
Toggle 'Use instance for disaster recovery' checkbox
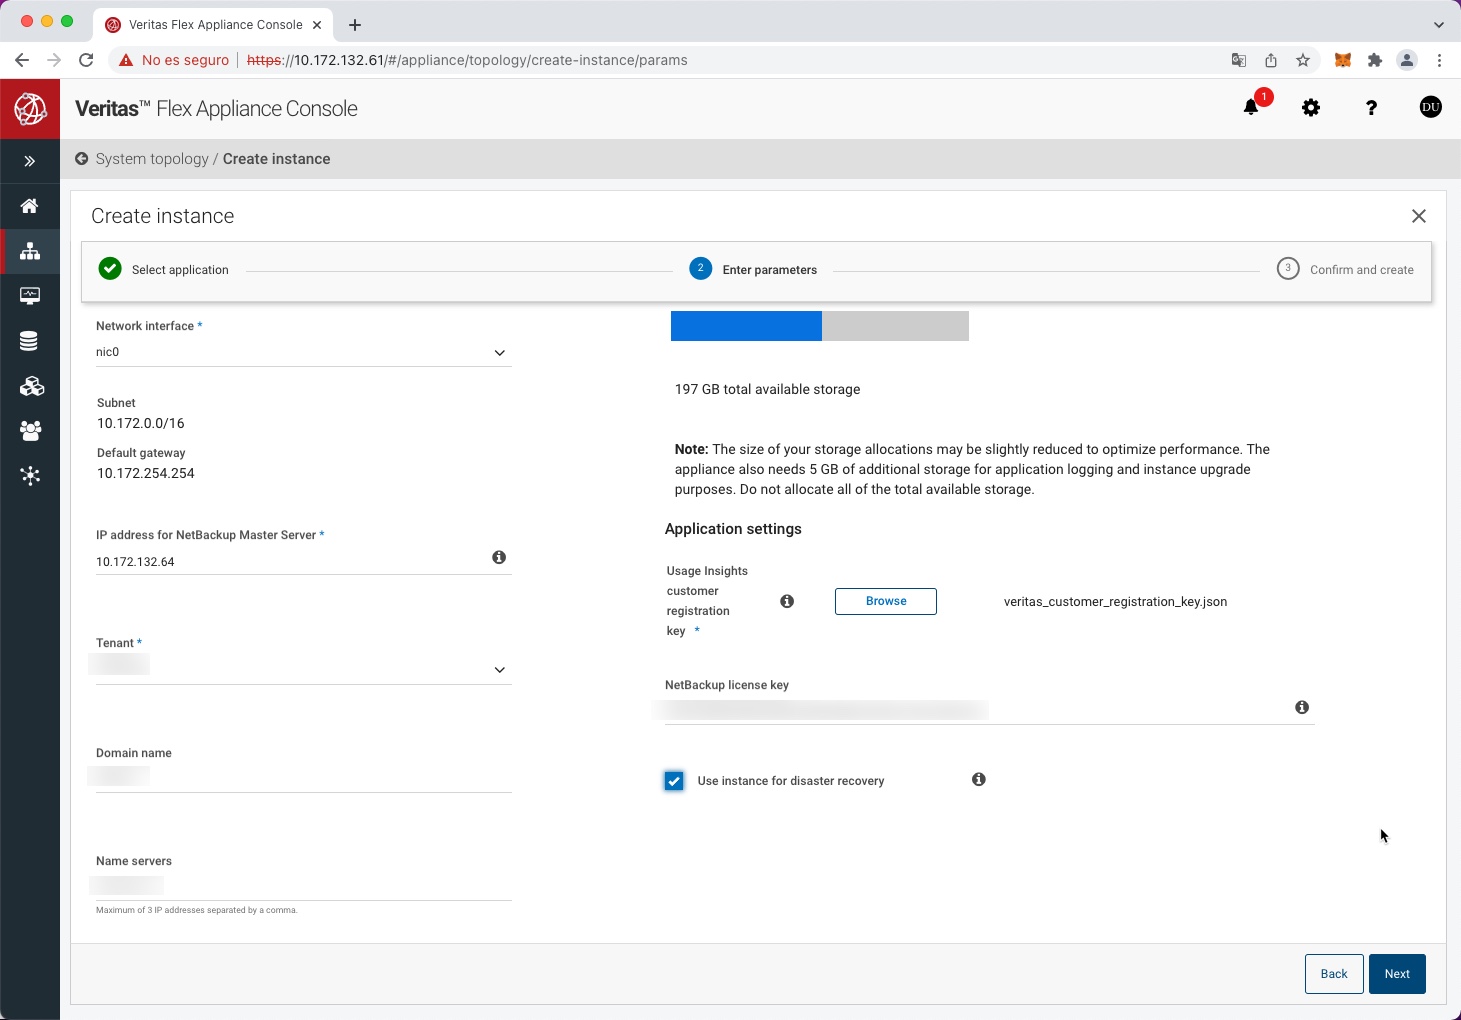674,781
